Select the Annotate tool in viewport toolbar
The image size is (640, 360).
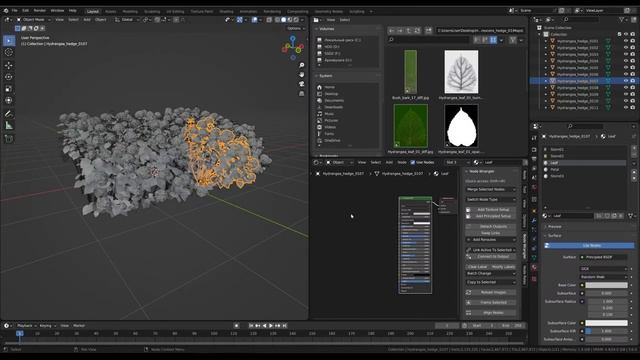click(9, 114)
